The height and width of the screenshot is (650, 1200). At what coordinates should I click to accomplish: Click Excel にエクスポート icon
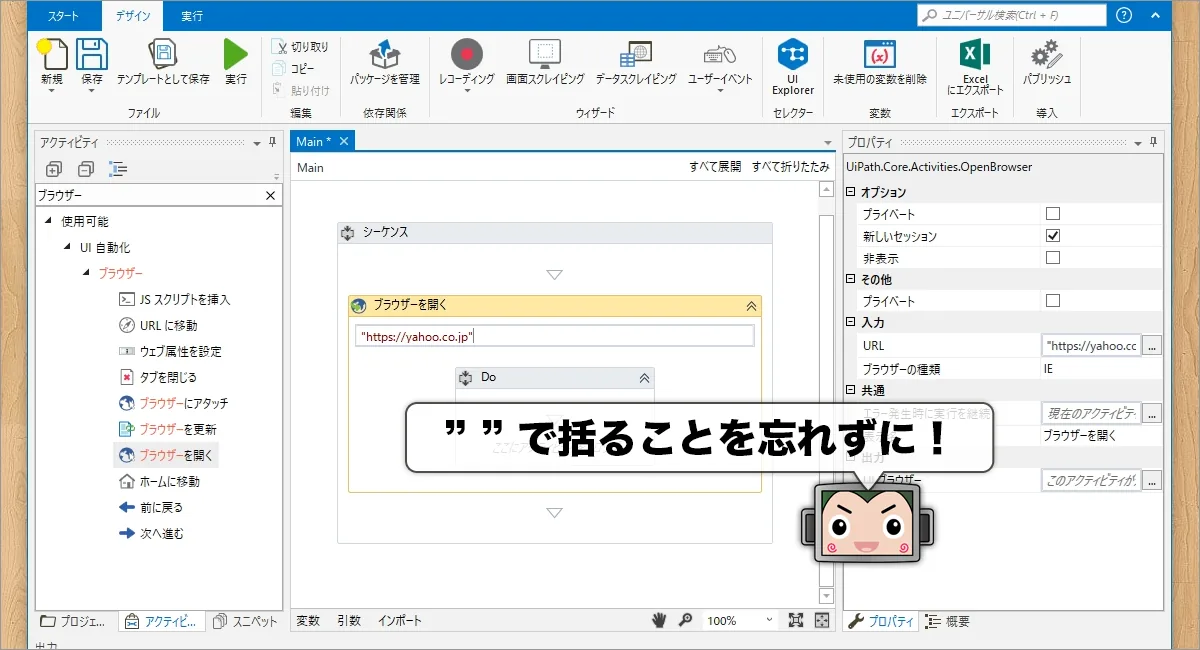point(975,54)
